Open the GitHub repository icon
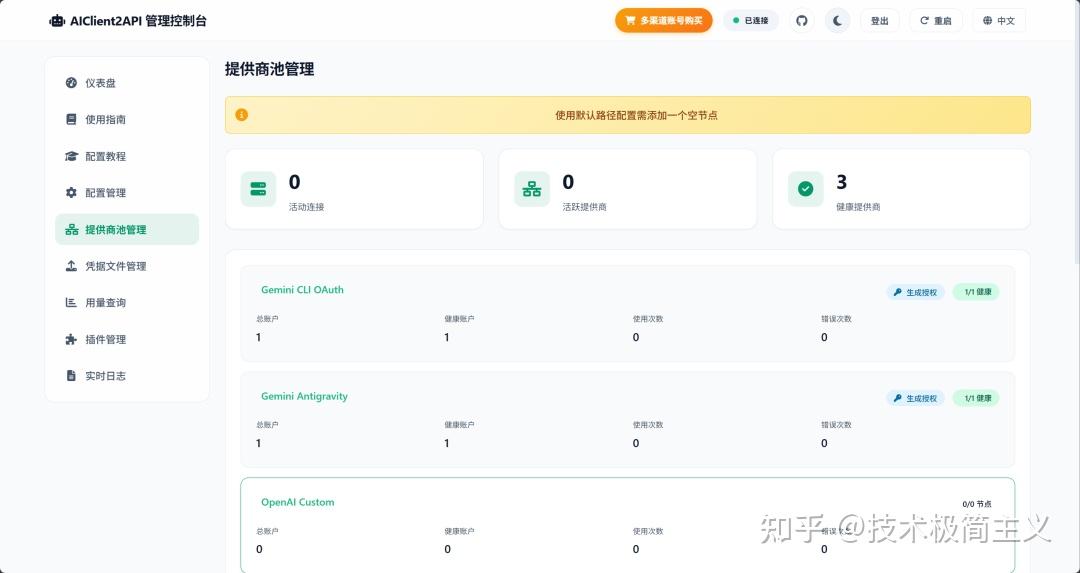 pos(801,20)
